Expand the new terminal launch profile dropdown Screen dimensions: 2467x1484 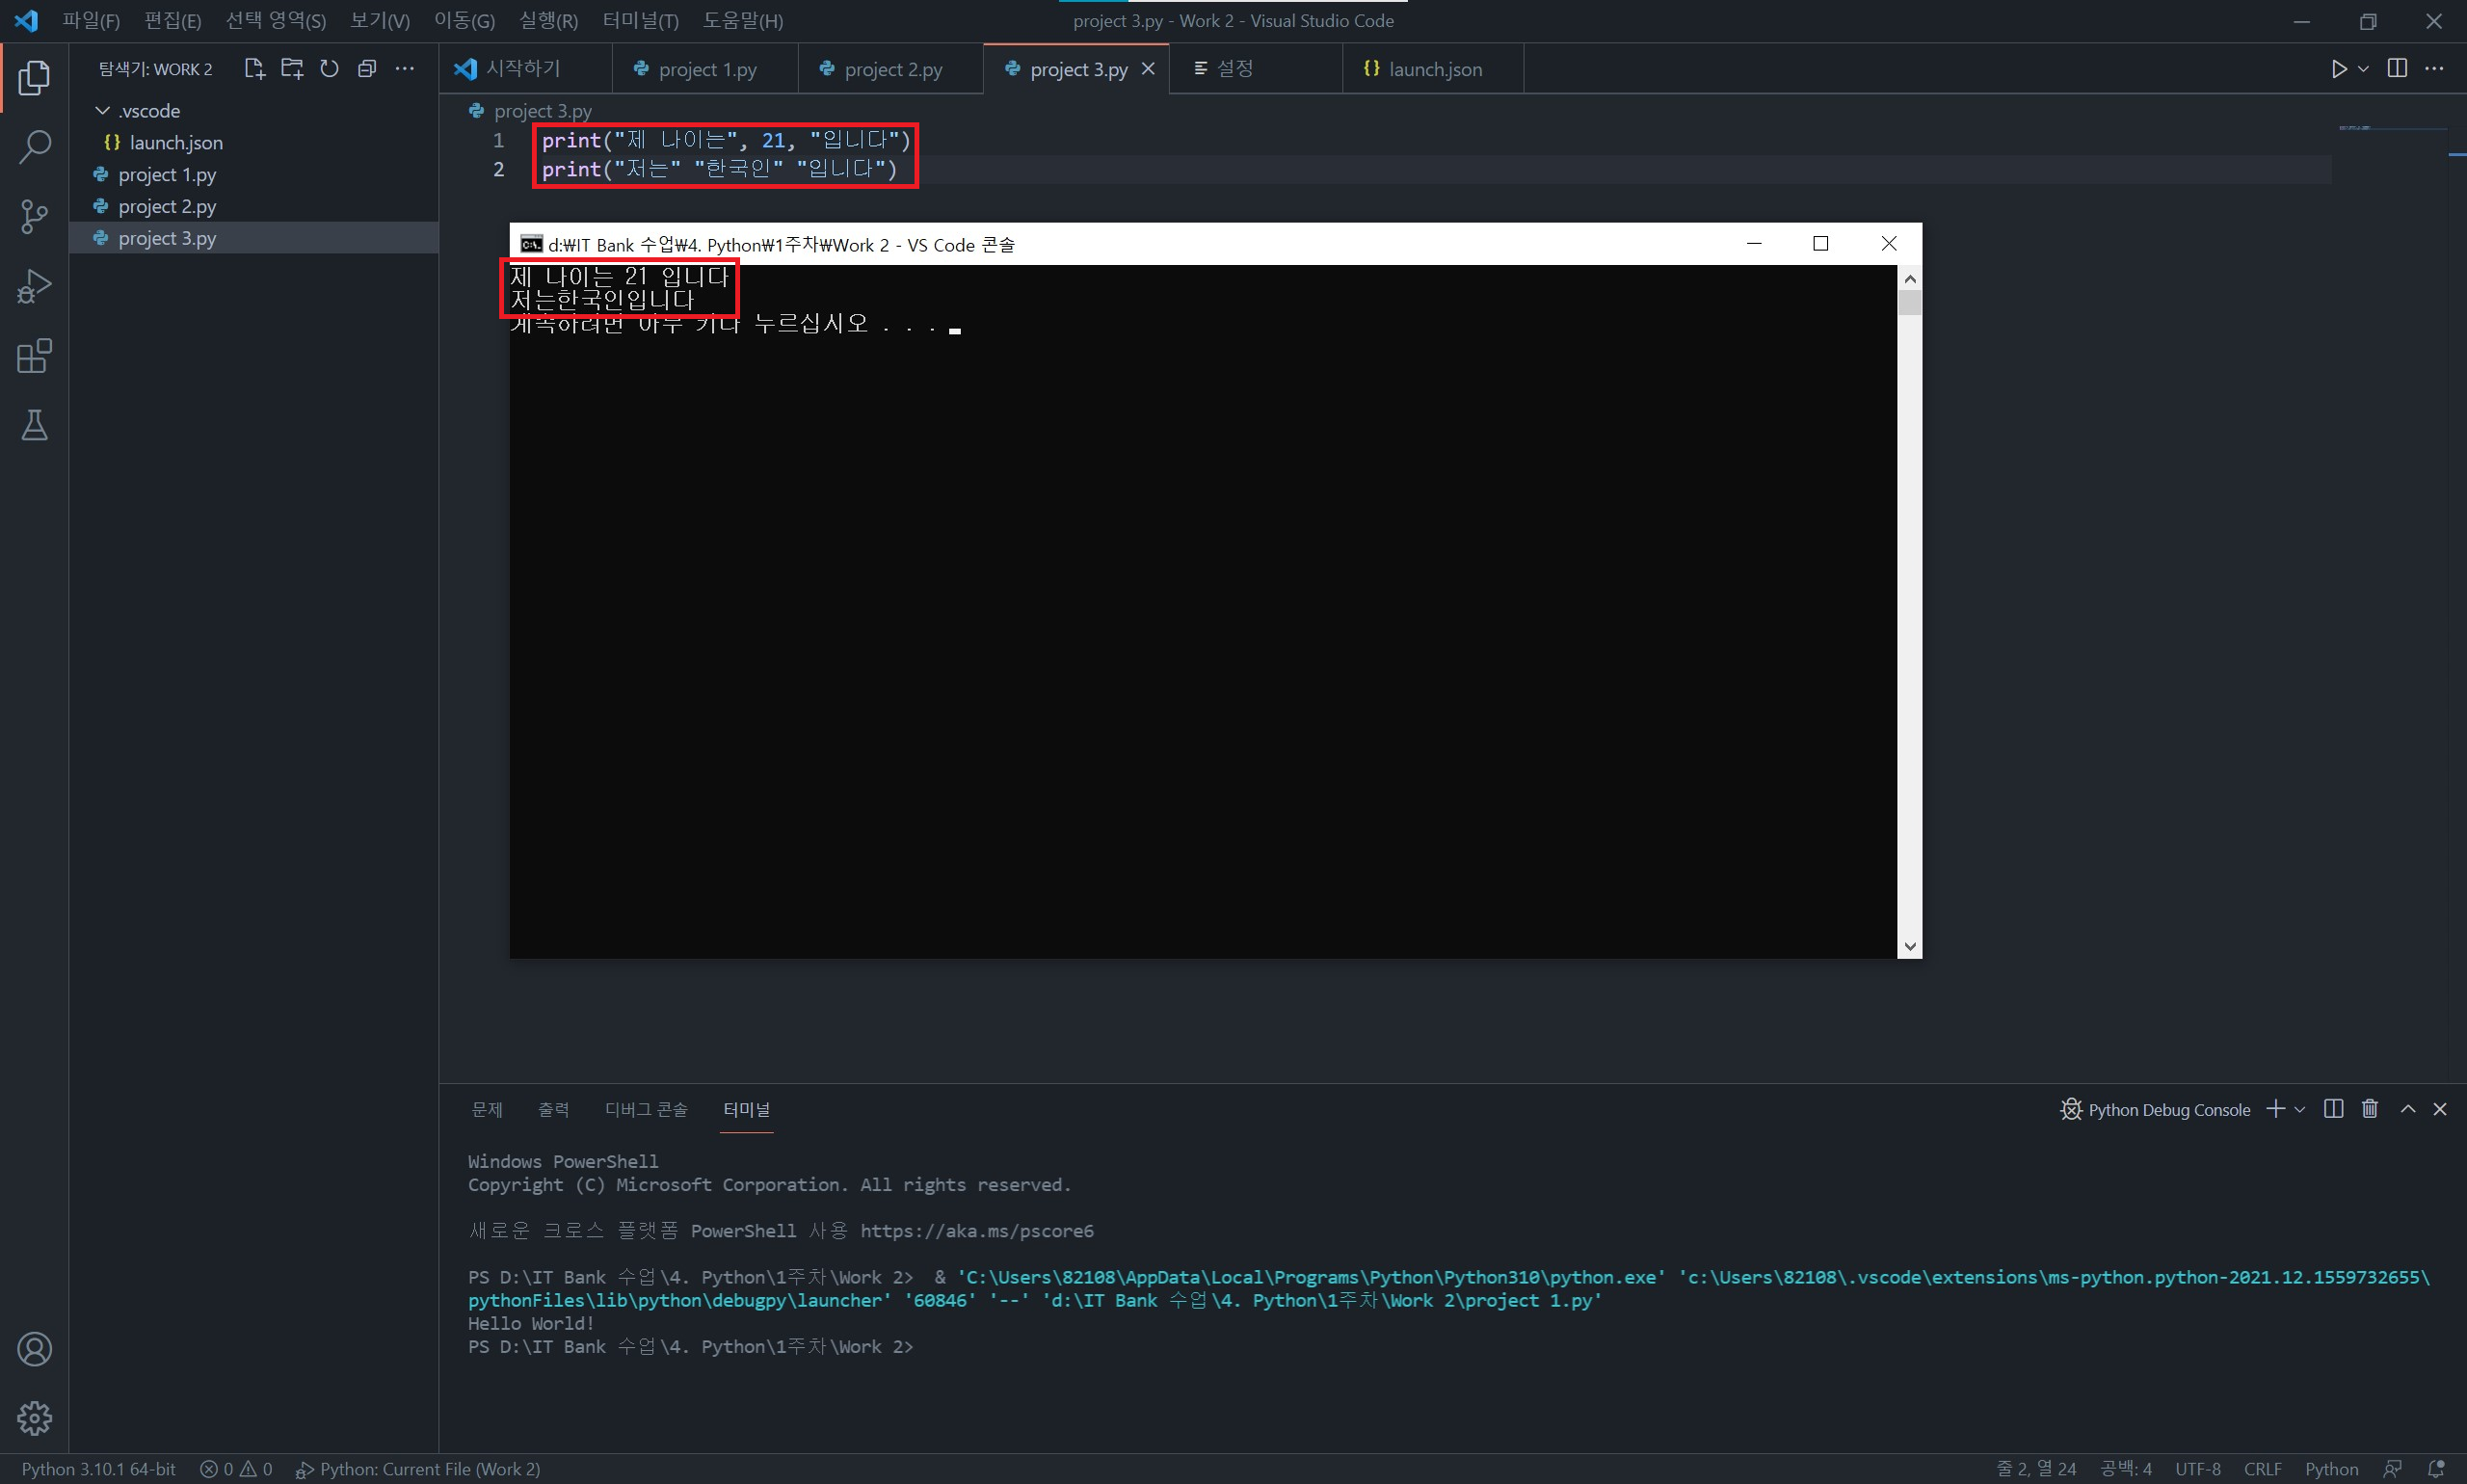tap(2300, 1110)
